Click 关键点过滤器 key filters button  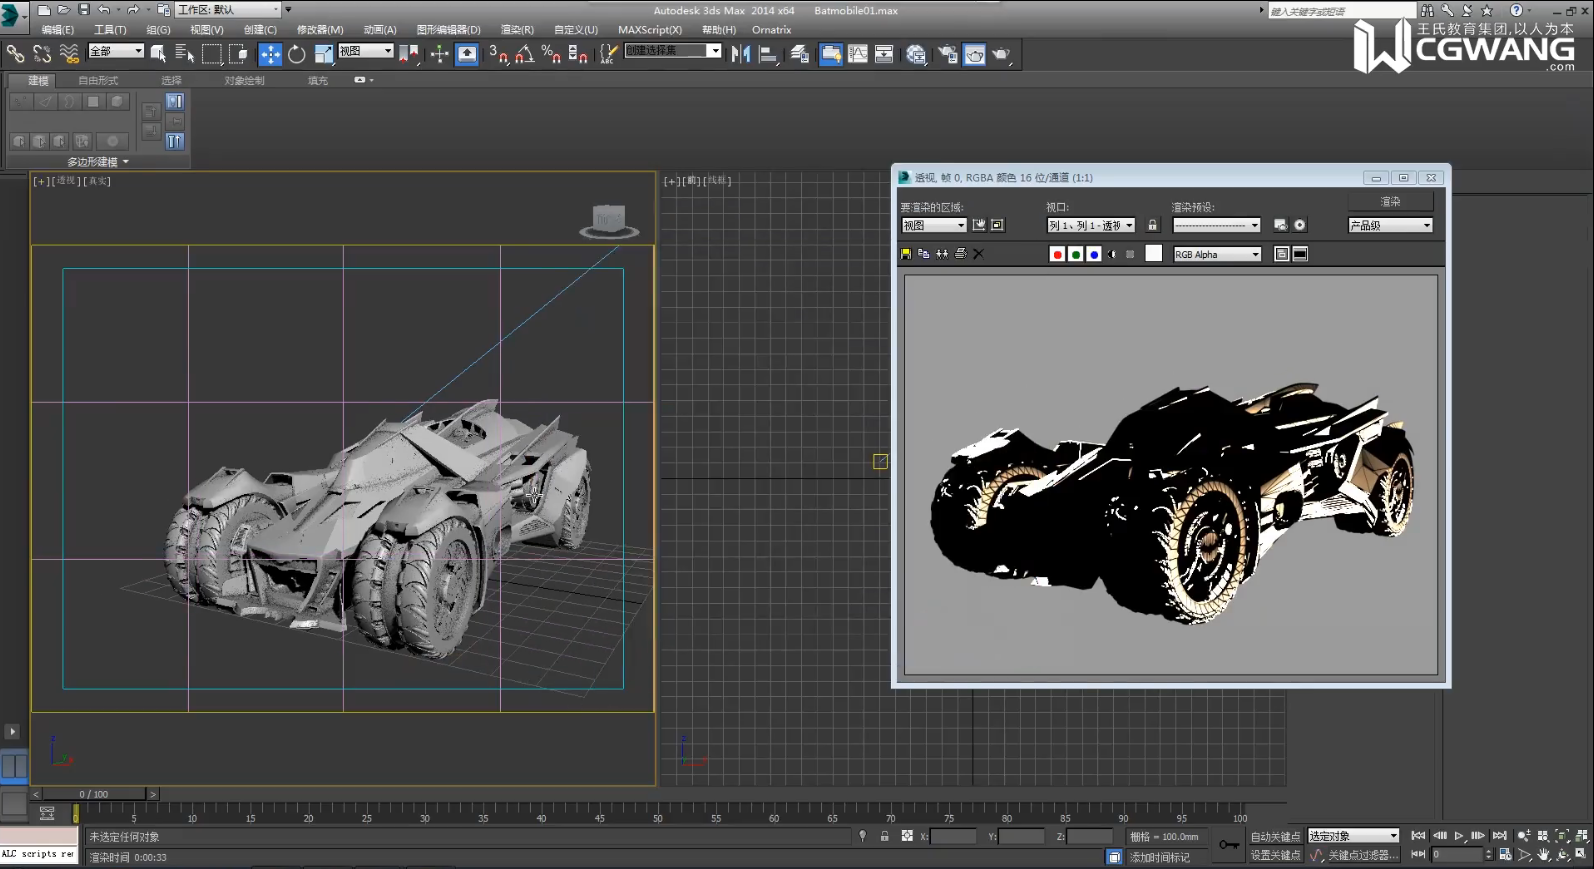click(x=1363, y=855)
